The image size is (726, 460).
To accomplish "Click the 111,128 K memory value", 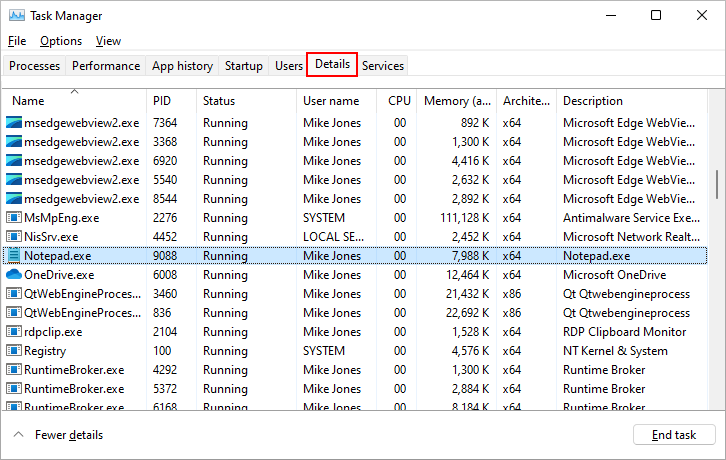I will click(464, 218).
